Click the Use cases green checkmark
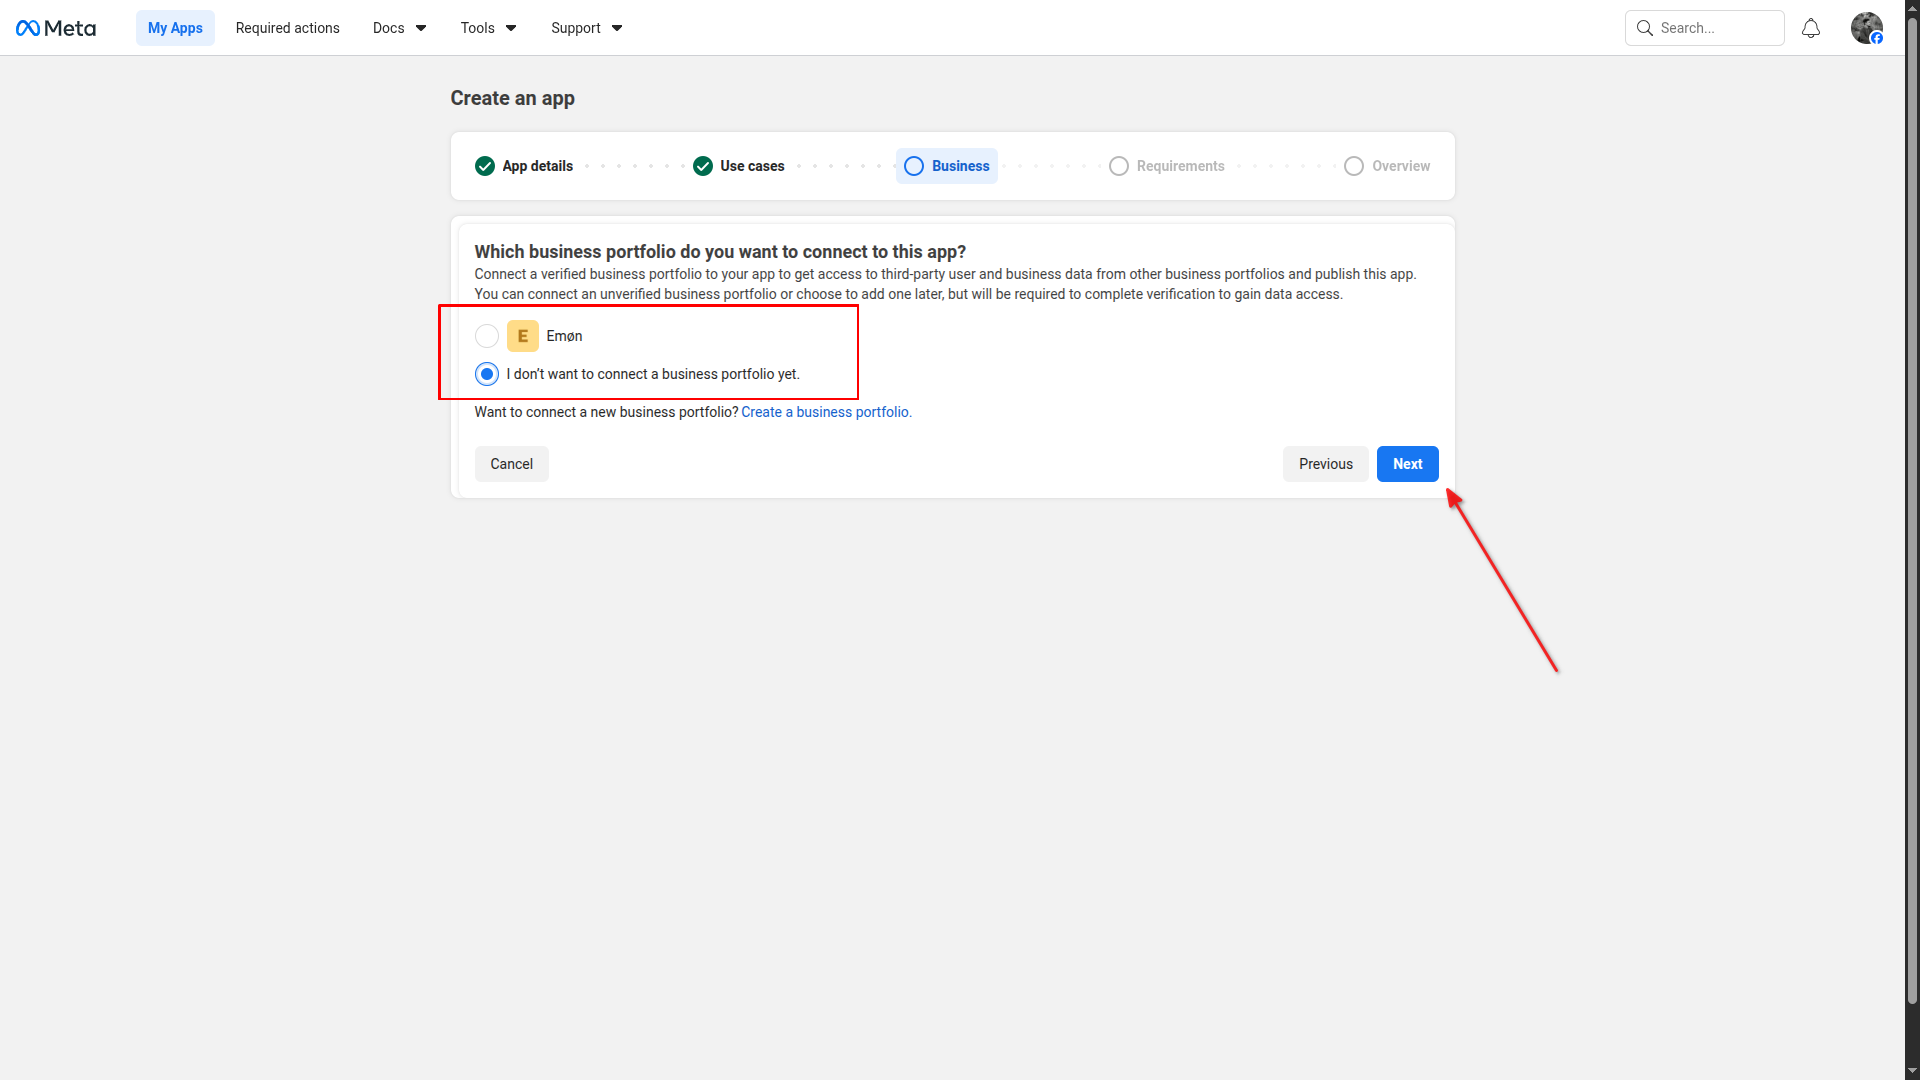Viewport: 1920px width, 1080px height. pos(703,166)
